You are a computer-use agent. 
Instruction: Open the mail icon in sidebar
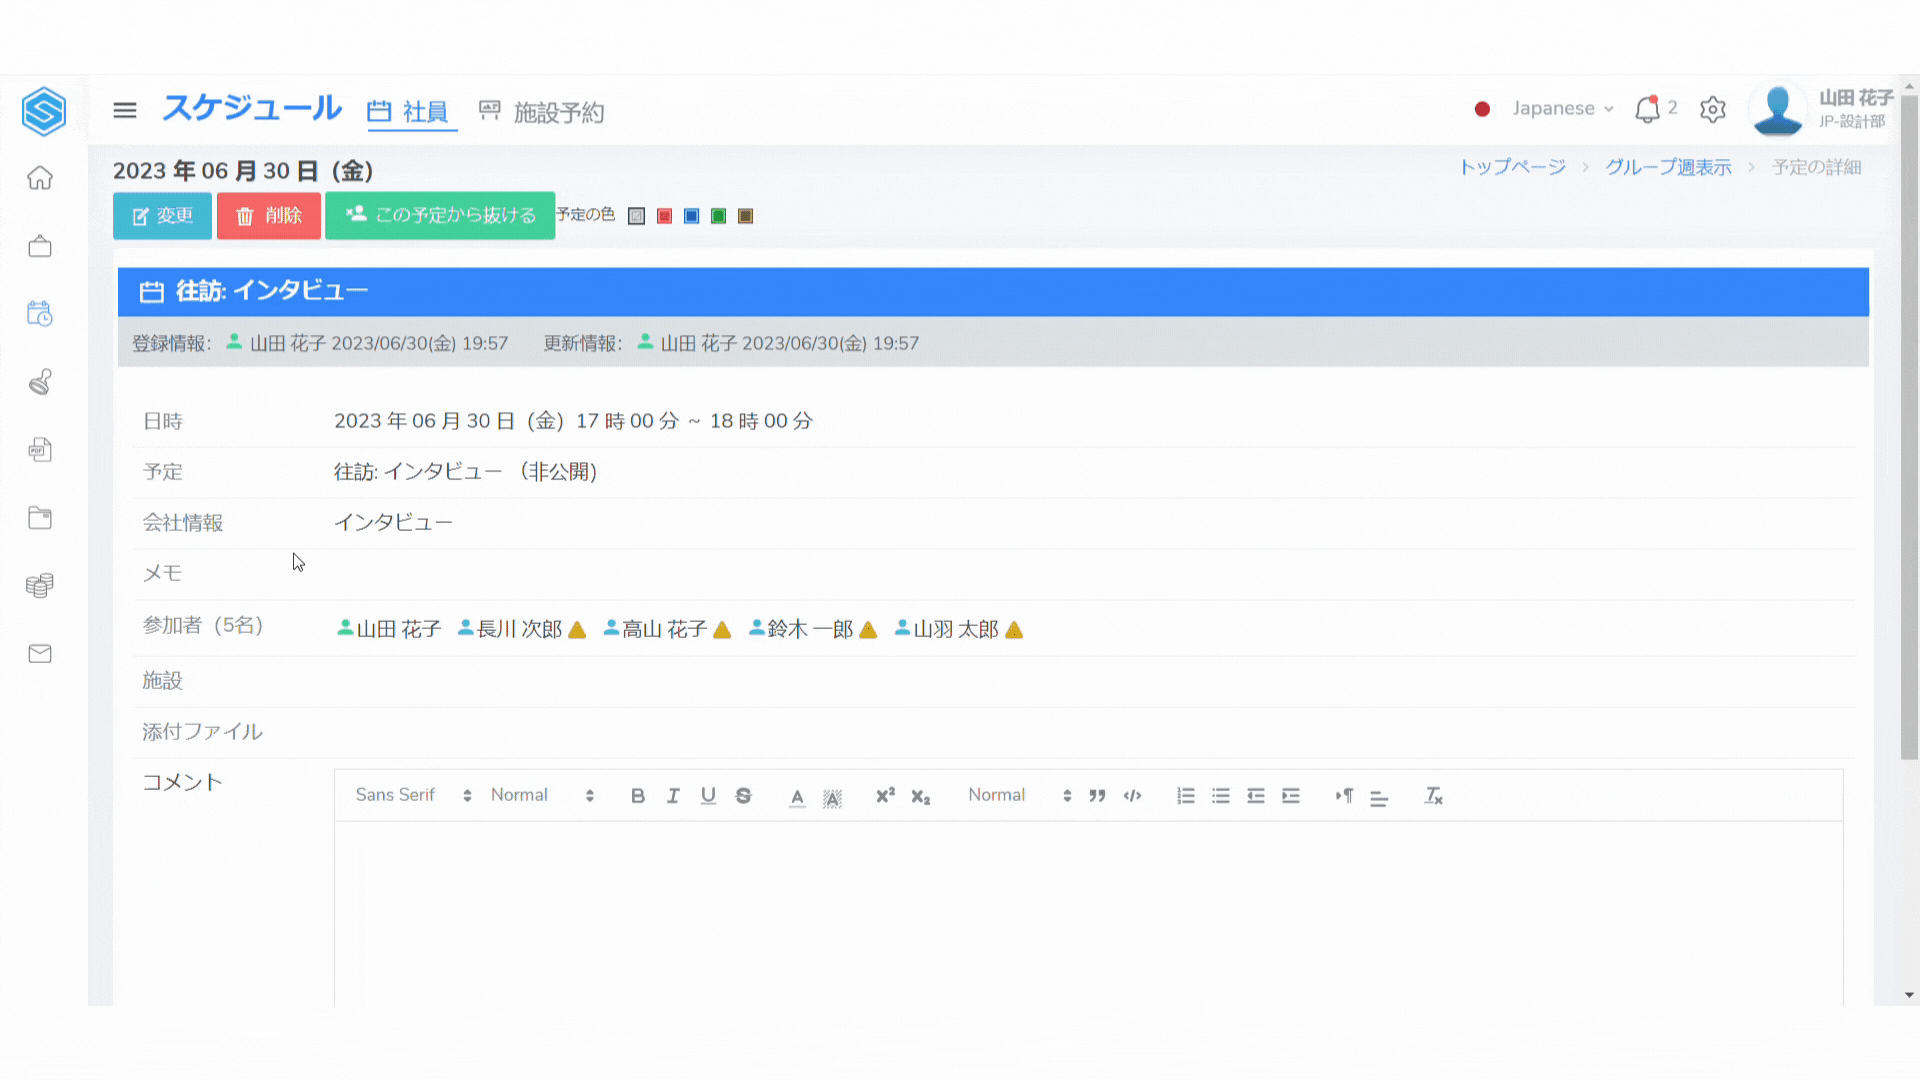click(40, 654)
